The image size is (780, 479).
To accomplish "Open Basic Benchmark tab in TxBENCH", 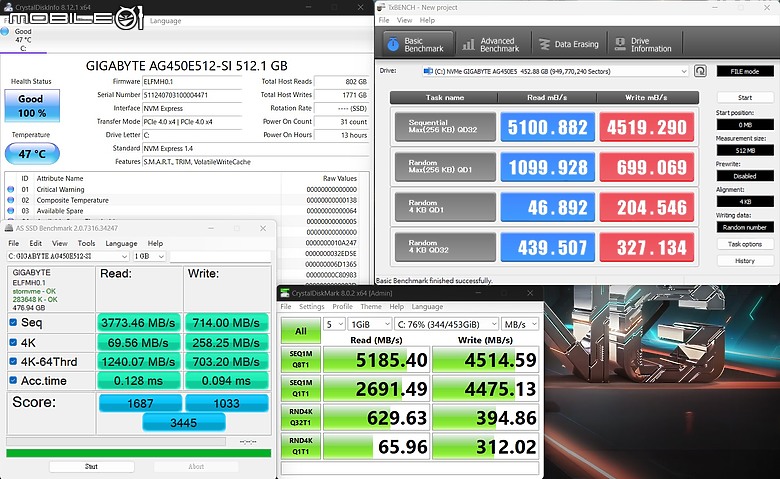I will pos(418,45).
